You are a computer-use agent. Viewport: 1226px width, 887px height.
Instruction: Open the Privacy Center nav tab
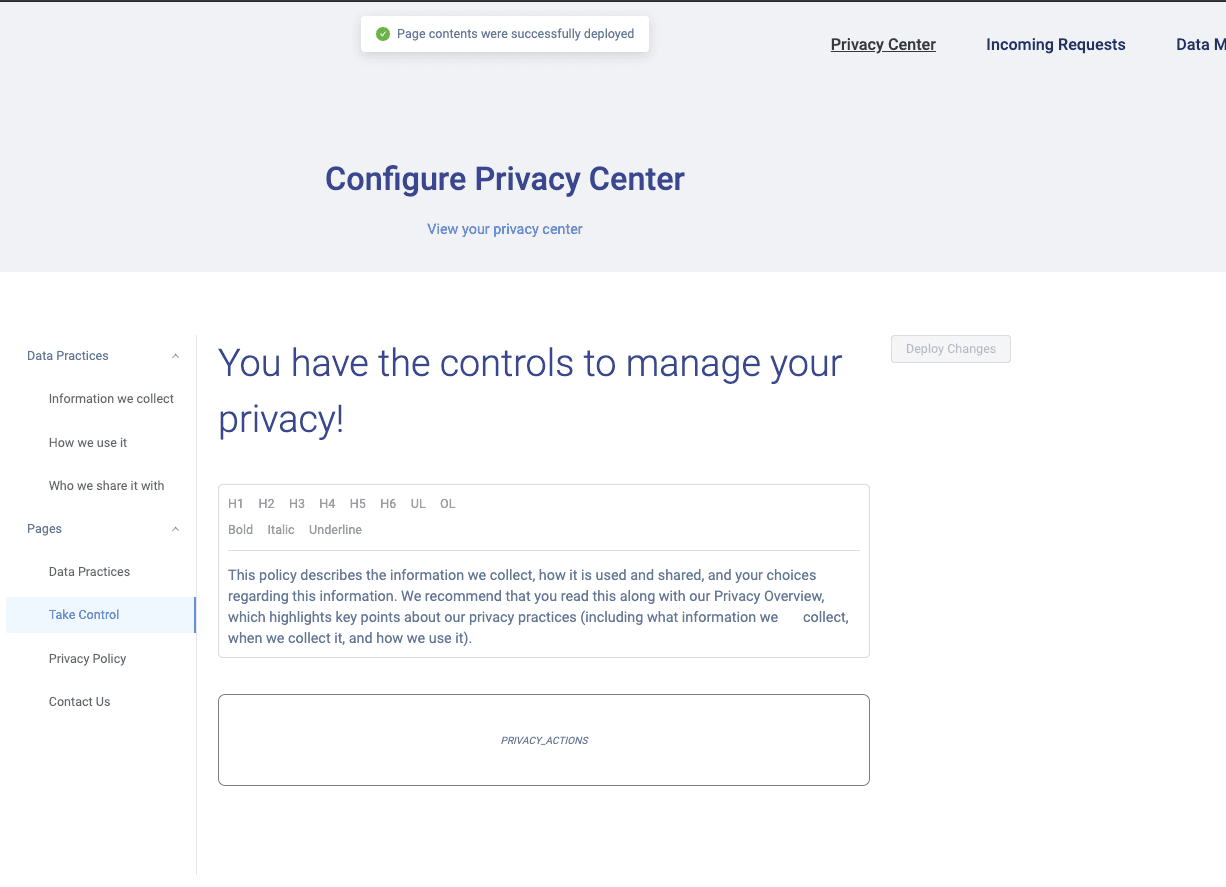point(883,45)
